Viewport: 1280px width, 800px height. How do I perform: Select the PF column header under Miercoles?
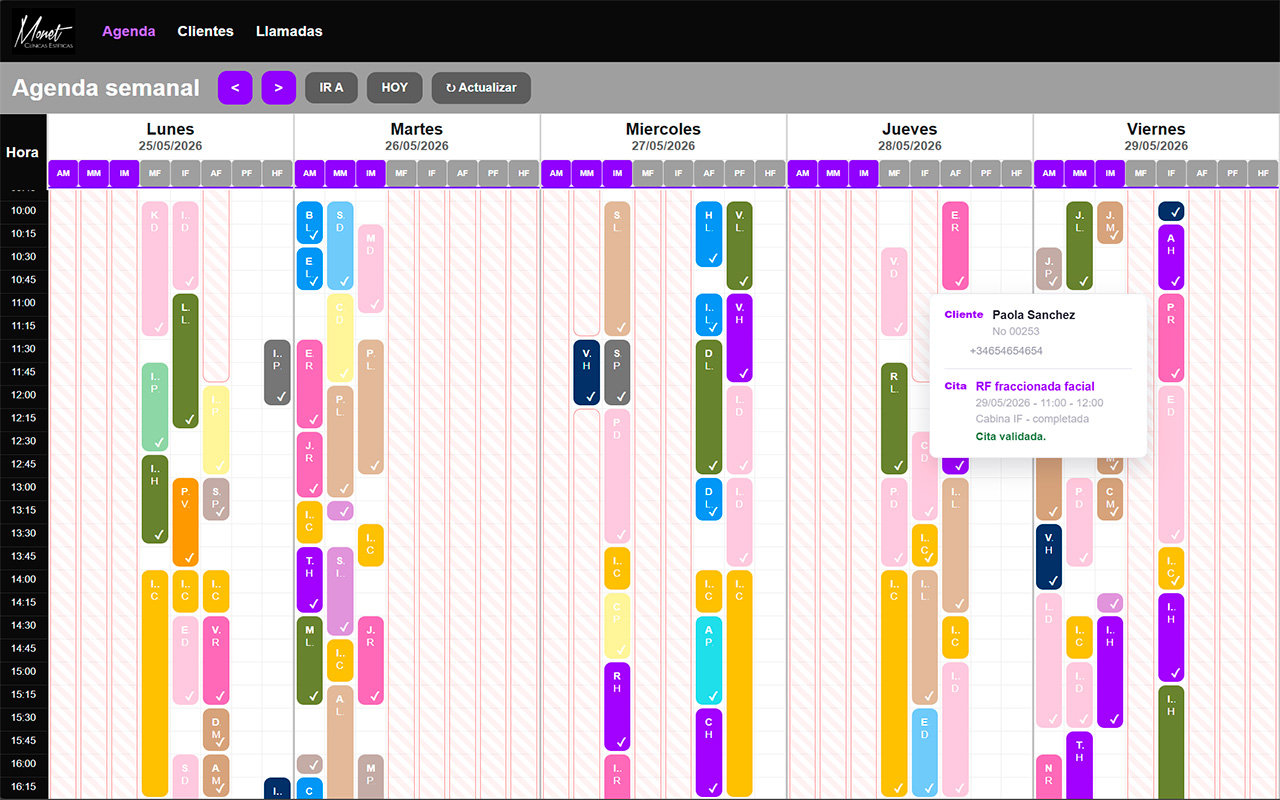[x=739, y=173]
